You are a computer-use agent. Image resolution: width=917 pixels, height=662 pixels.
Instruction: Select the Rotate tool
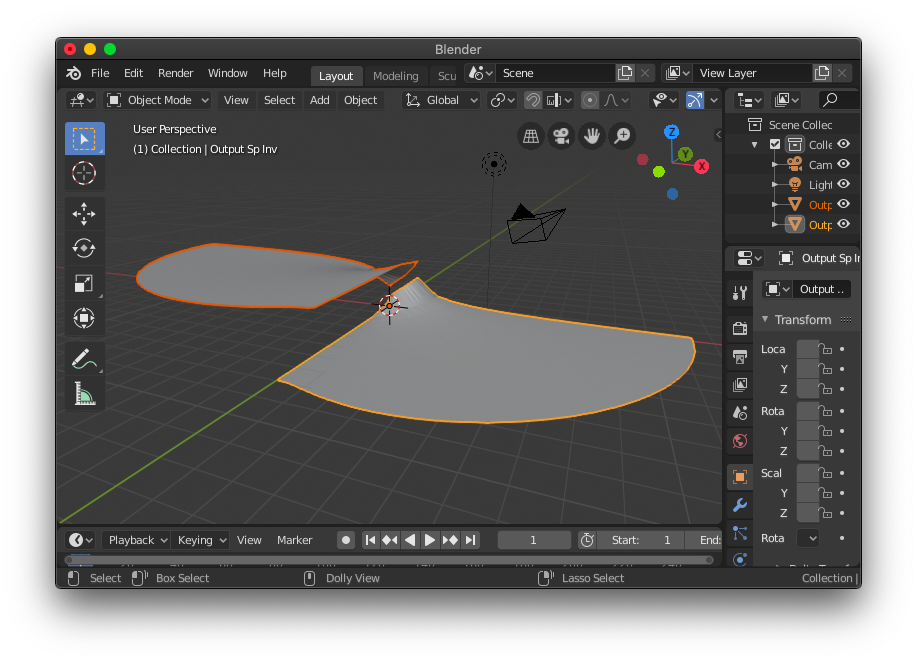[x=84, y=248]
